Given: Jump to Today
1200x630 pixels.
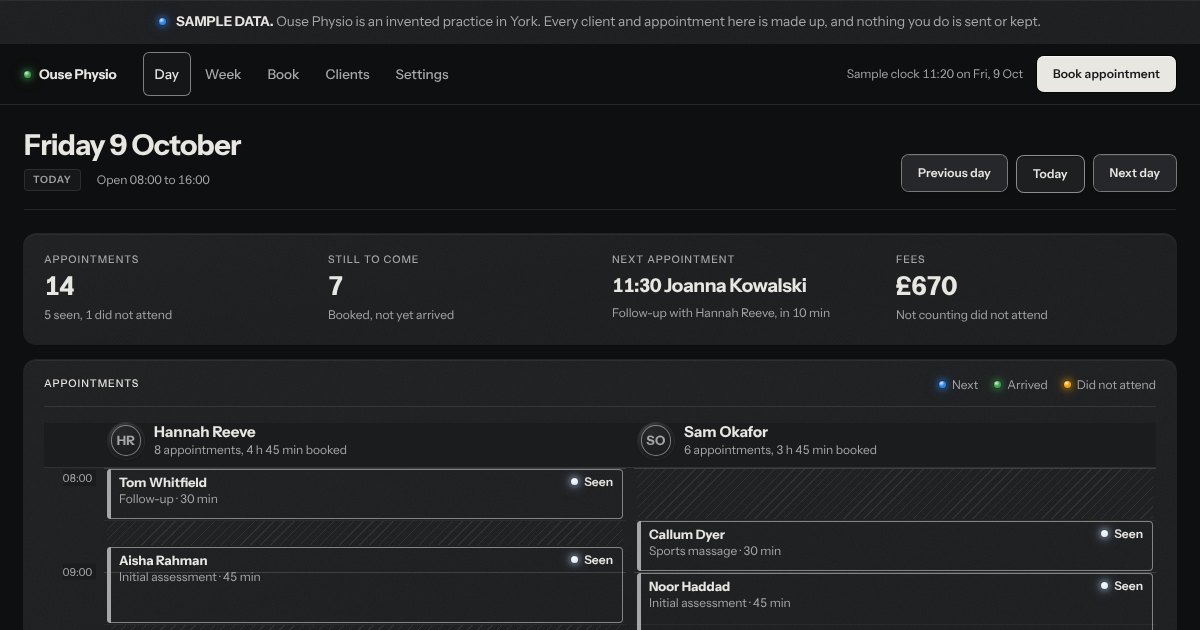Looking at the screenshot, I should point(1050,174).
